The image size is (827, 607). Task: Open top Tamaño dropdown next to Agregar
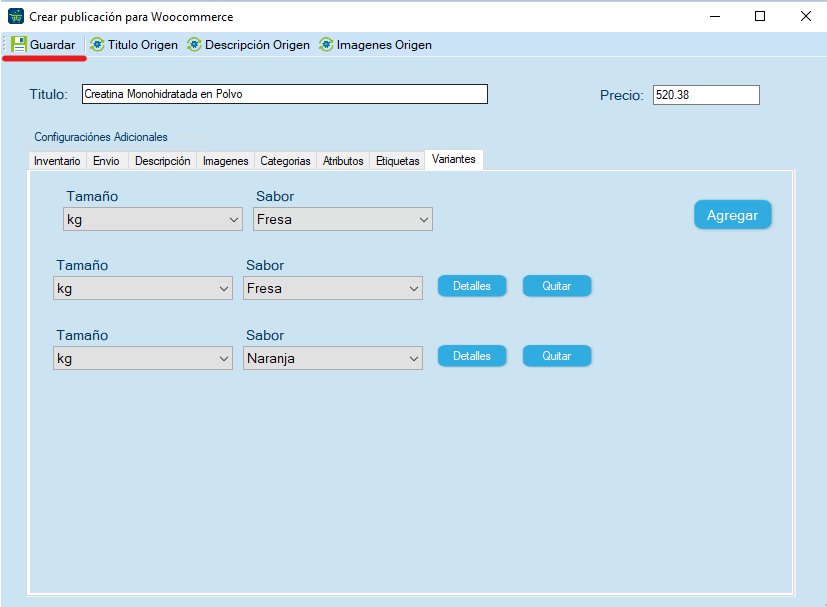(153, 219)
